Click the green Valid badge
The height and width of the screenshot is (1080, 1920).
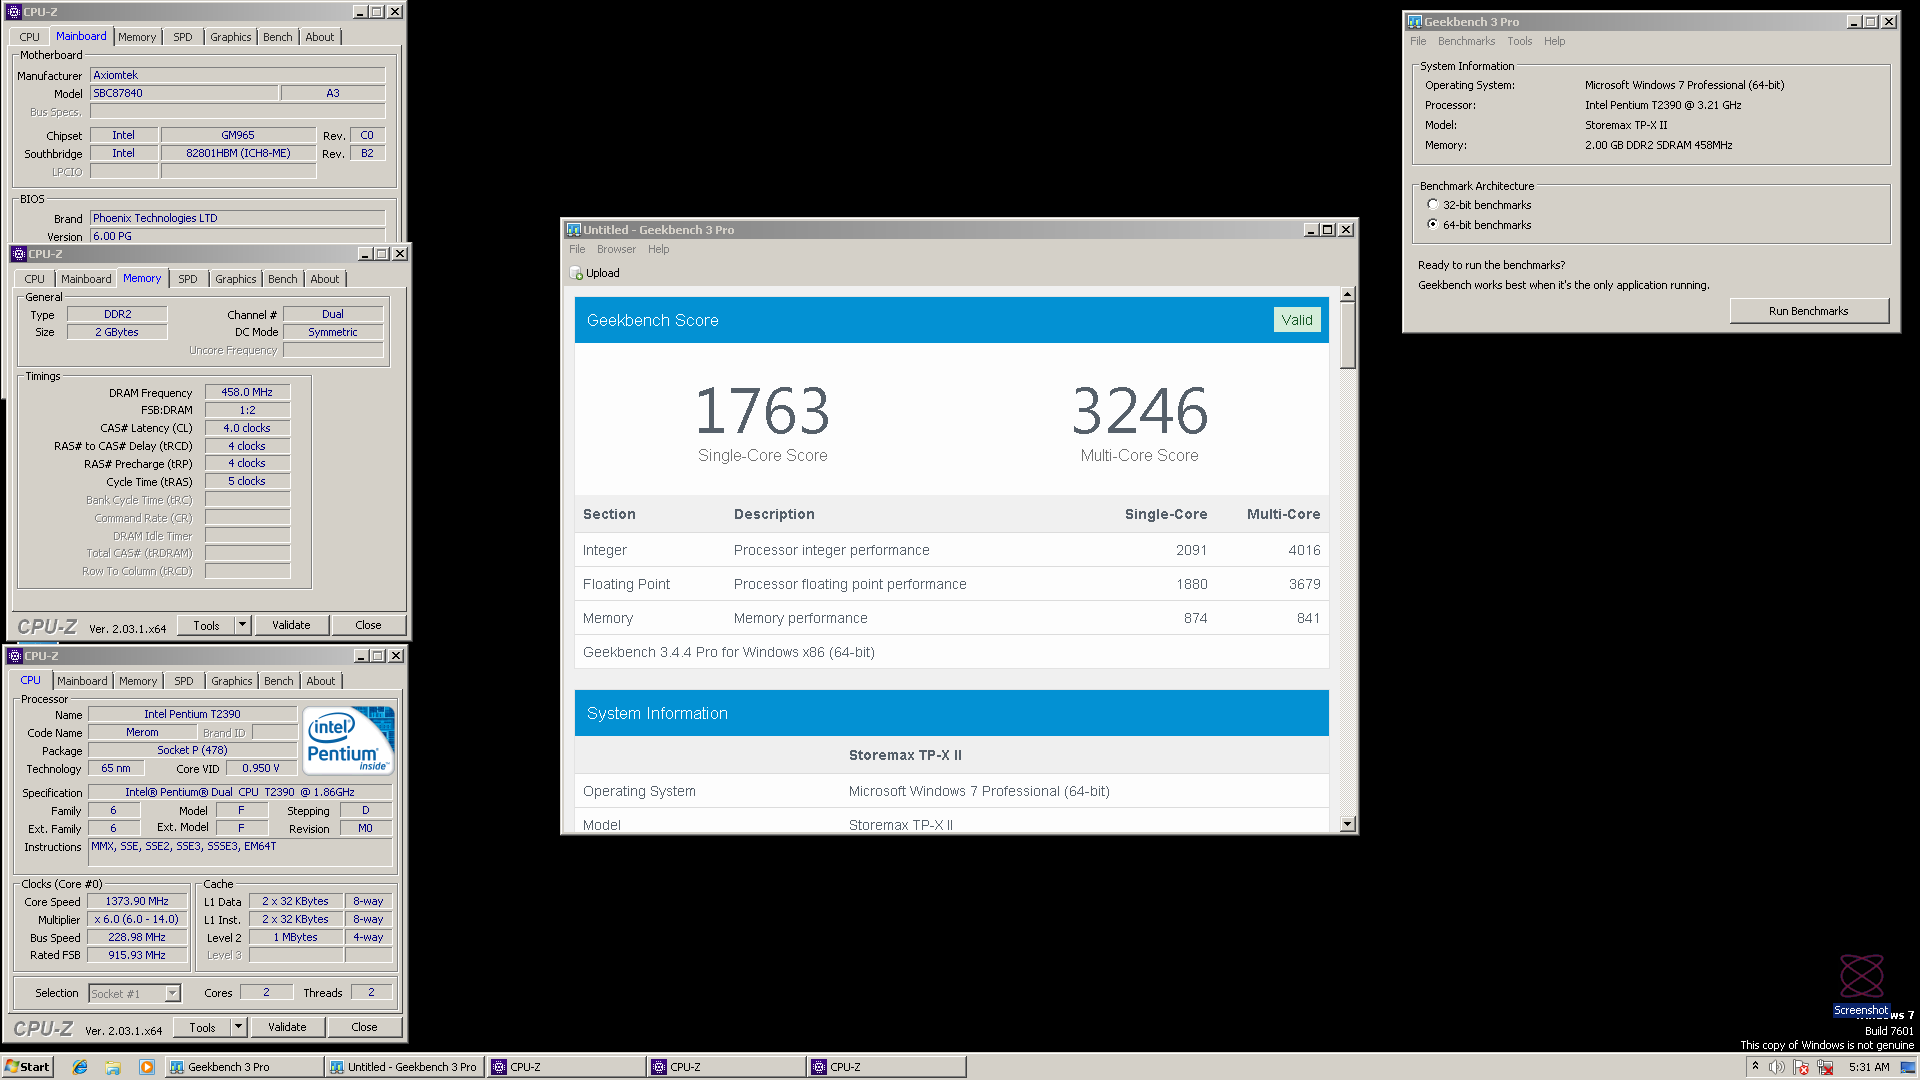[1296, 320]
